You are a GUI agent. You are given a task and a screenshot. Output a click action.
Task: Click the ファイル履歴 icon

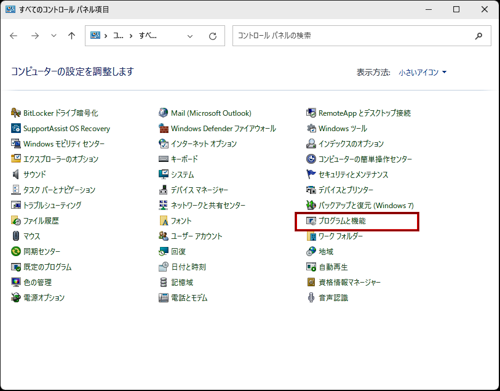[x=16, y=221]
